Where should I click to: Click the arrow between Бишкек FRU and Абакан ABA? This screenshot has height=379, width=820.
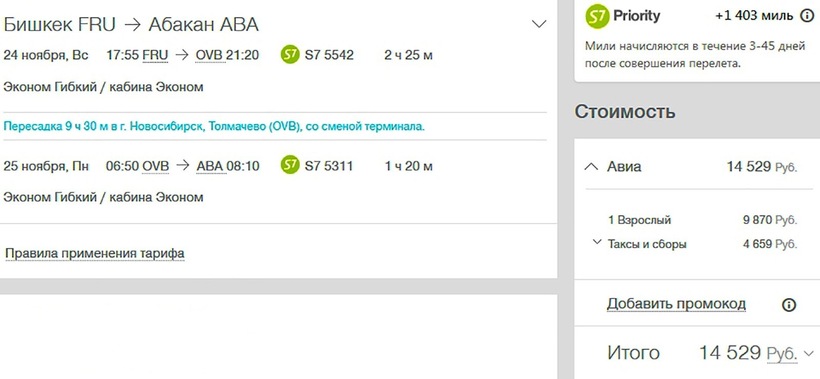133,25
